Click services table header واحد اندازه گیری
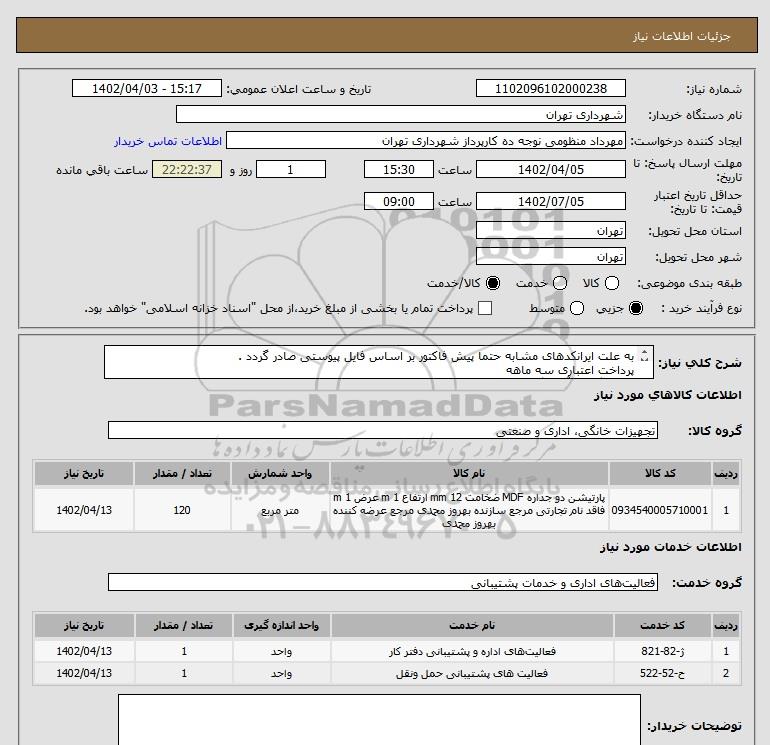This screenshot has width=770, height=745. 282,625
